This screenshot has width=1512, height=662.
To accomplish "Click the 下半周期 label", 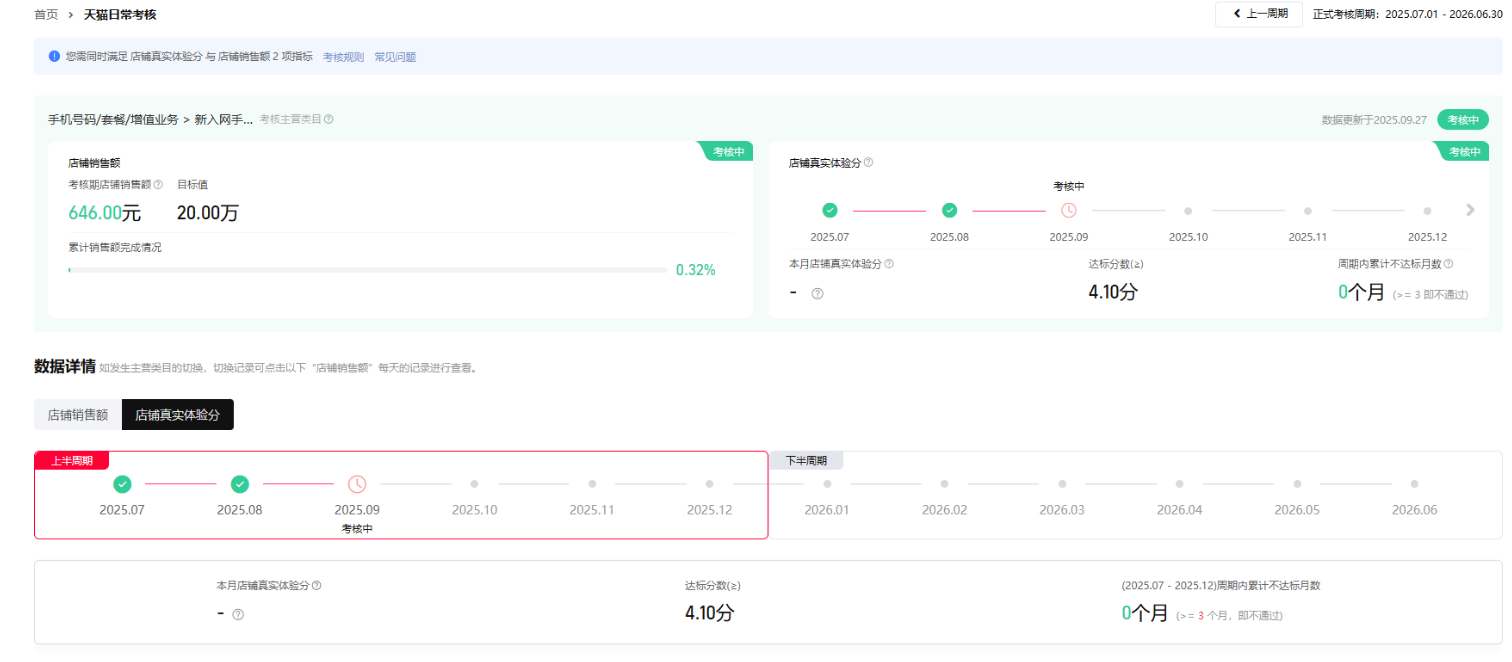I will coord(806,461).
